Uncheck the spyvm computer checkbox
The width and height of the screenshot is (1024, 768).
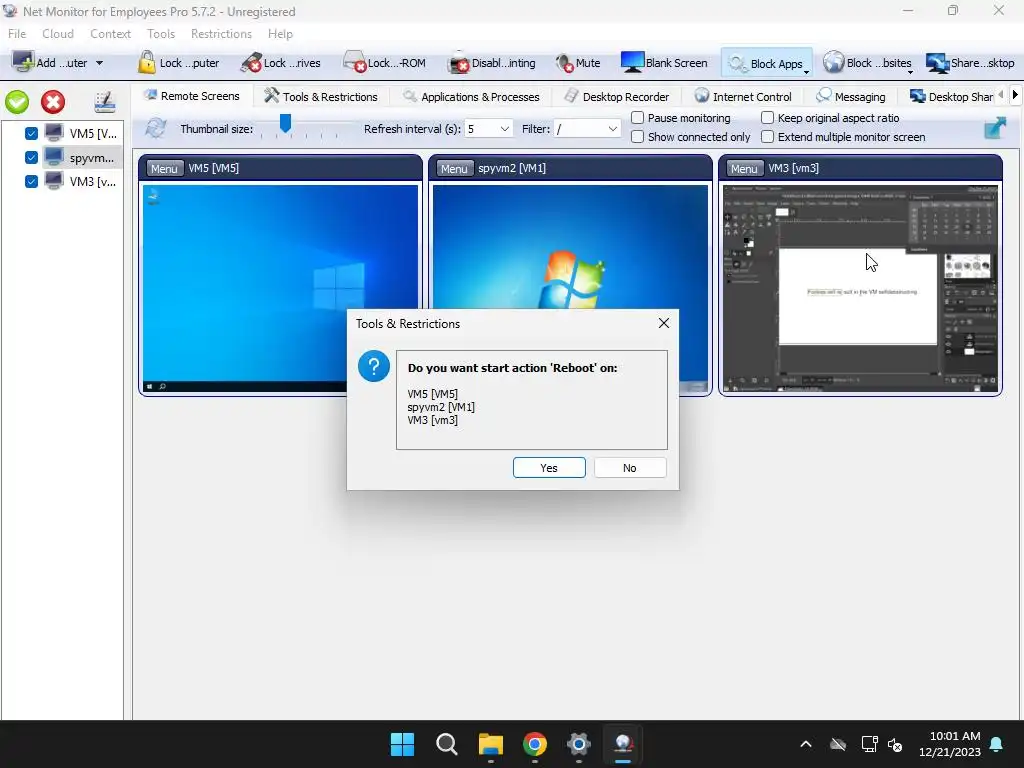[31, 157]
